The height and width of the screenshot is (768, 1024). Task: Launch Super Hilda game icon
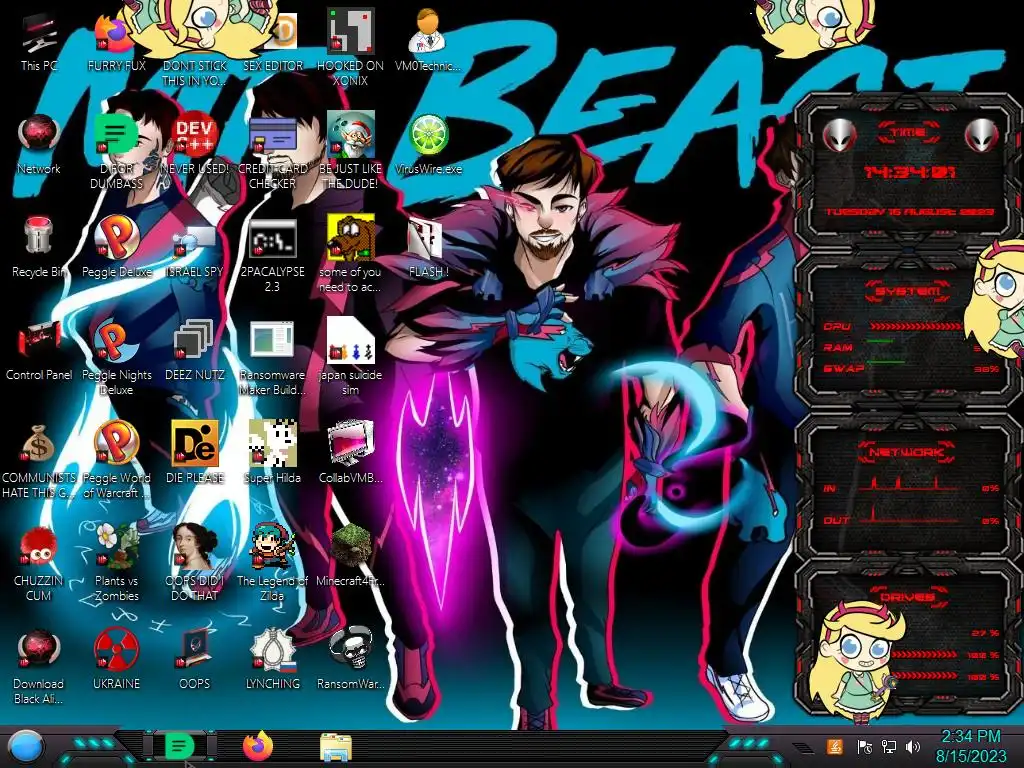click(272, 443)
